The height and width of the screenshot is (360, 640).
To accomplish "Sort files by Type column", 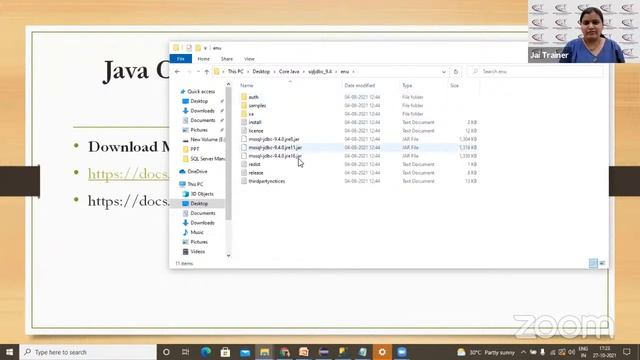I will coord(407,85).
